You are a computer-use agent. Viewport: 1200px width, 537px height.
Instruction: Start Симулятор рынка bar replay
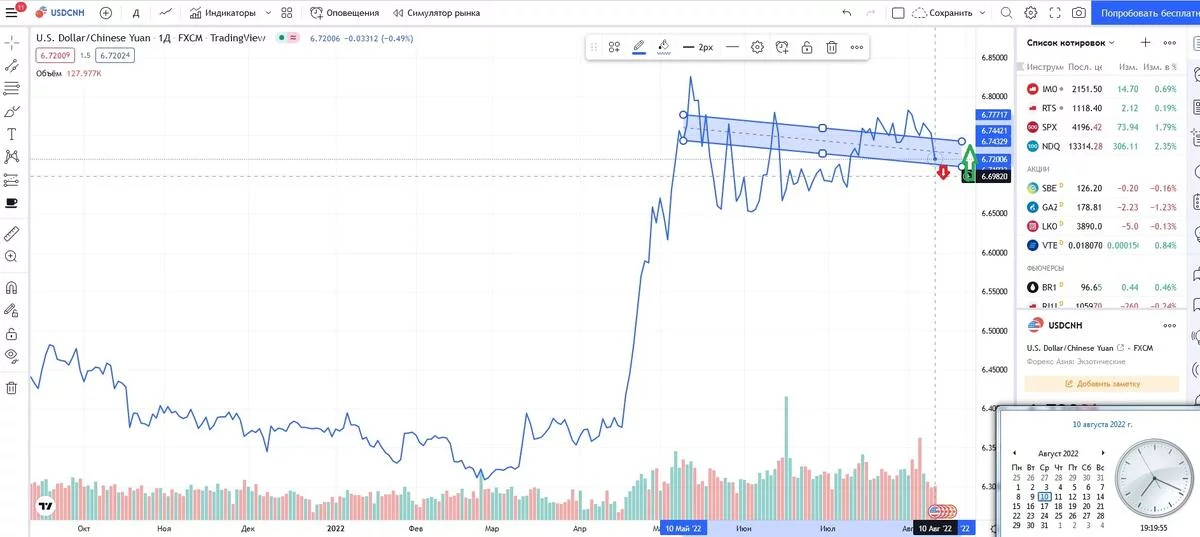pos(435,13)
